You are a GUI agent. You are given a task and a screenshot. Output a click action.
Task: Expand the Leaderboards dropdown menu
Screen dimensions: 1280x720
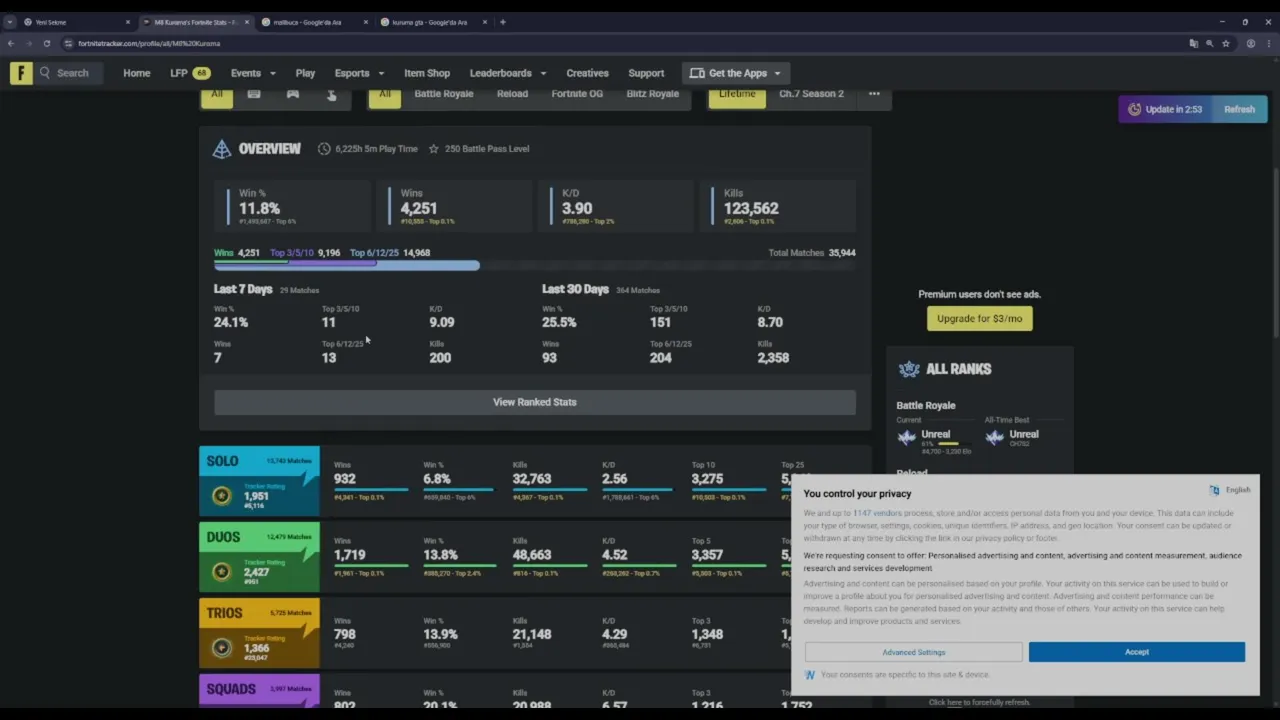[x=508, y=73]
